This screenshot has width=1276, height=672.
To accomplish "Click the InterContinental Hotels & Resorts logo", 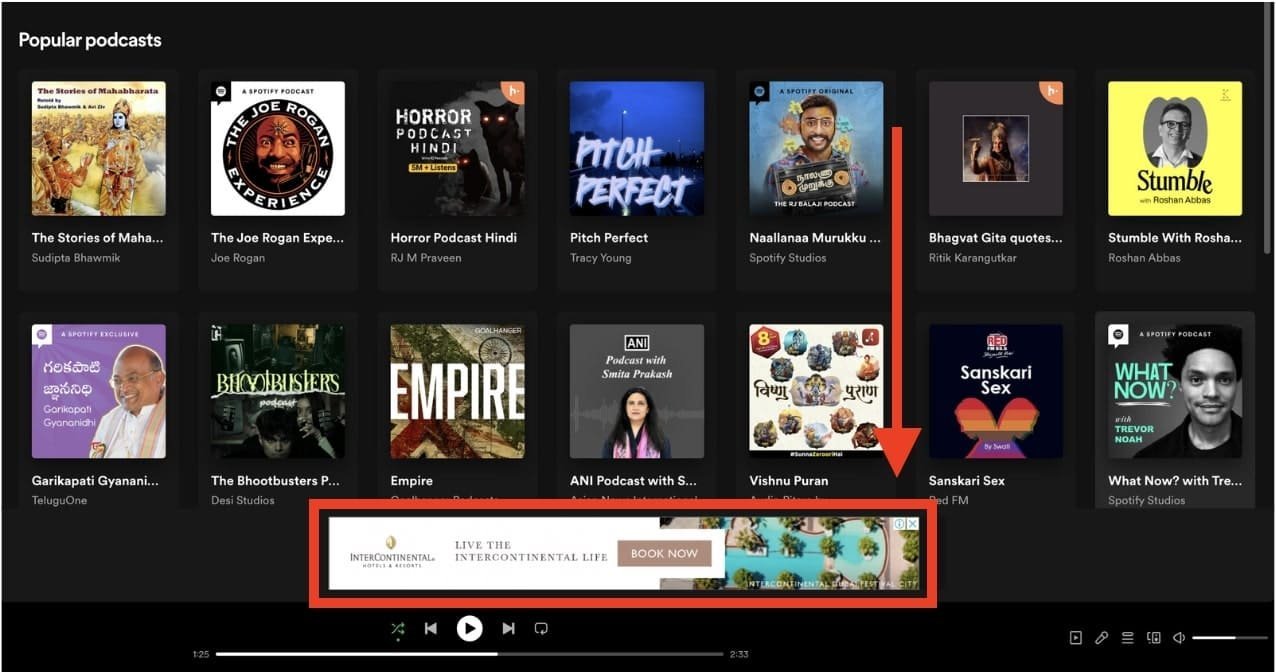I will [x=392, y=552].
